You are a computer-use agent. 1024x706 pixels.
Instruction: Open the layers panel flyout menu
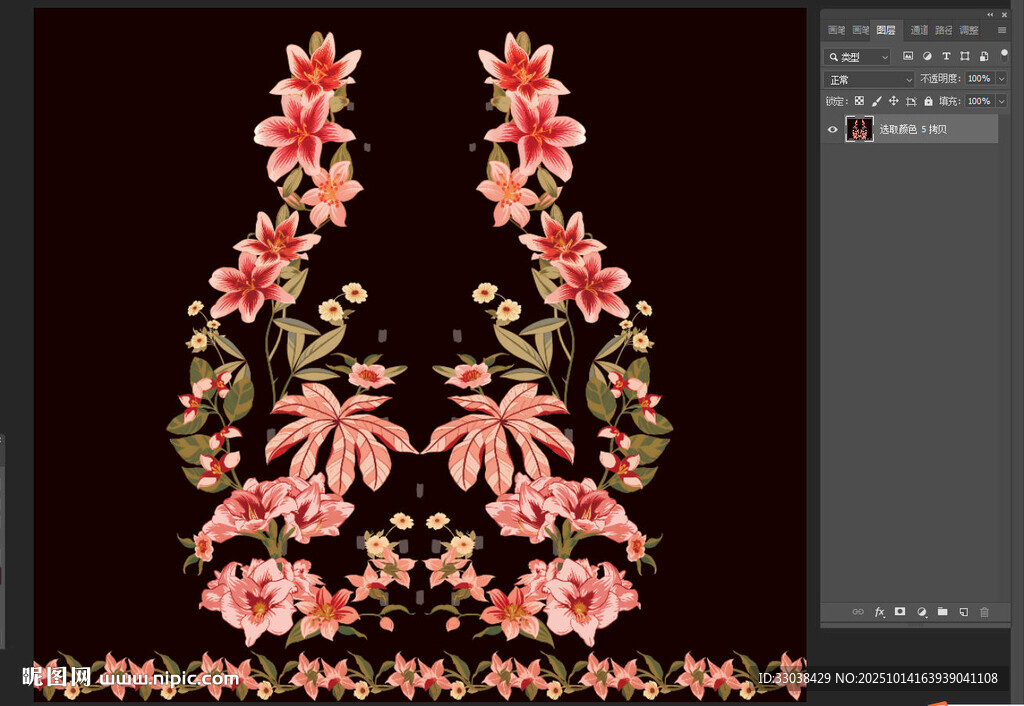(x=1002, y=30)
